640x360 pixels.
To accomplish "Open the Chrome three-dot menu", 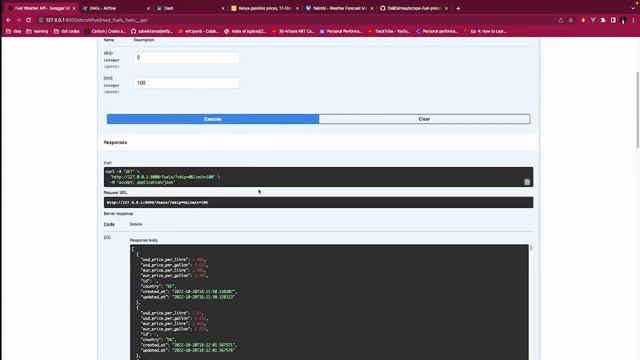I will pyautogui.click(x=633, y=20).
